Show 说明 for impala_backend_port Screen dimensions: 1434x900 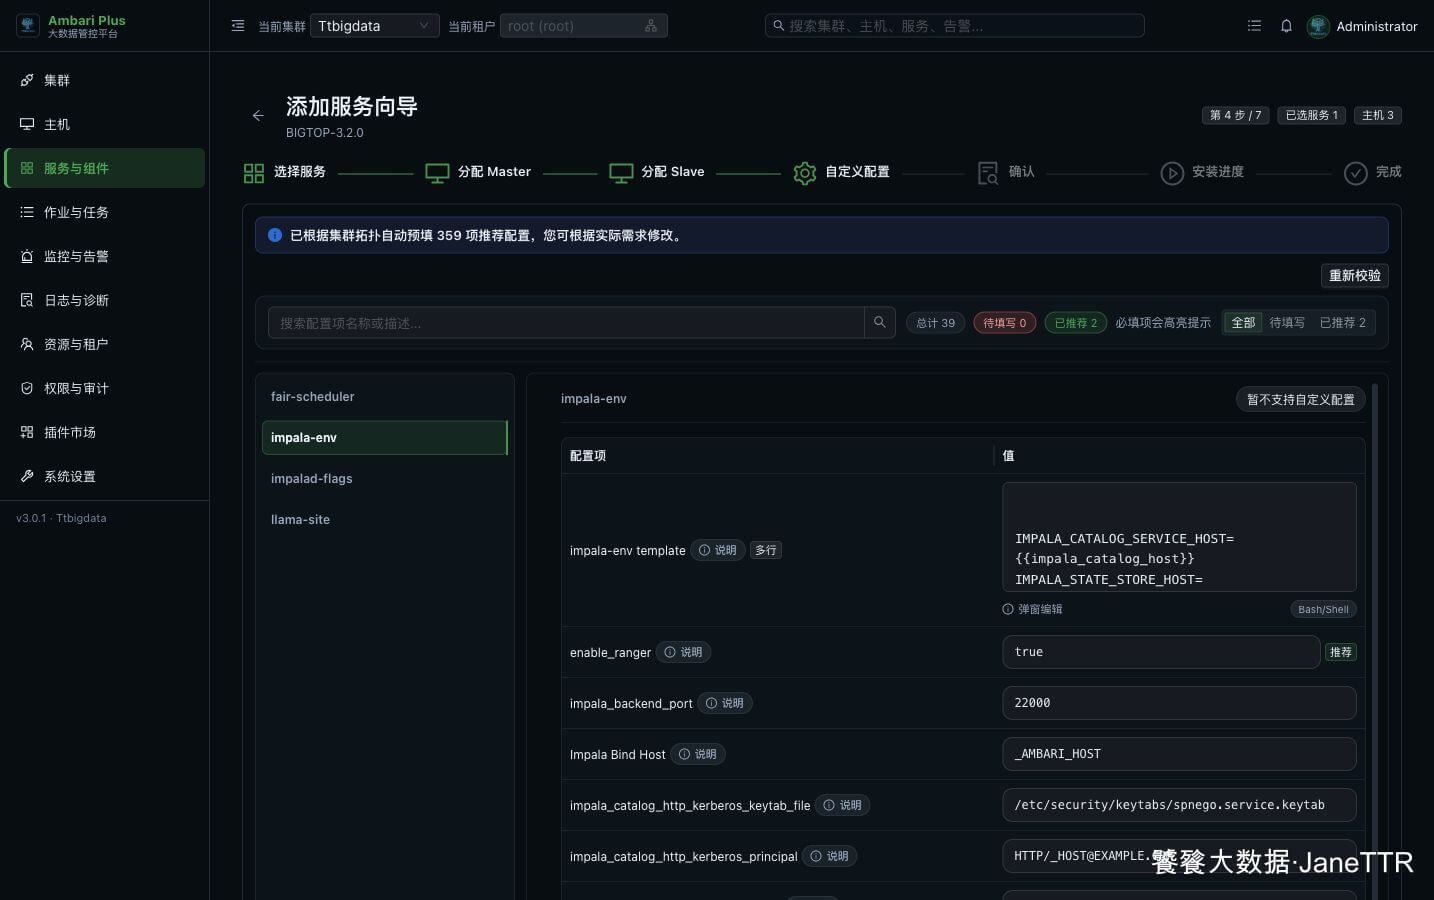725,703
